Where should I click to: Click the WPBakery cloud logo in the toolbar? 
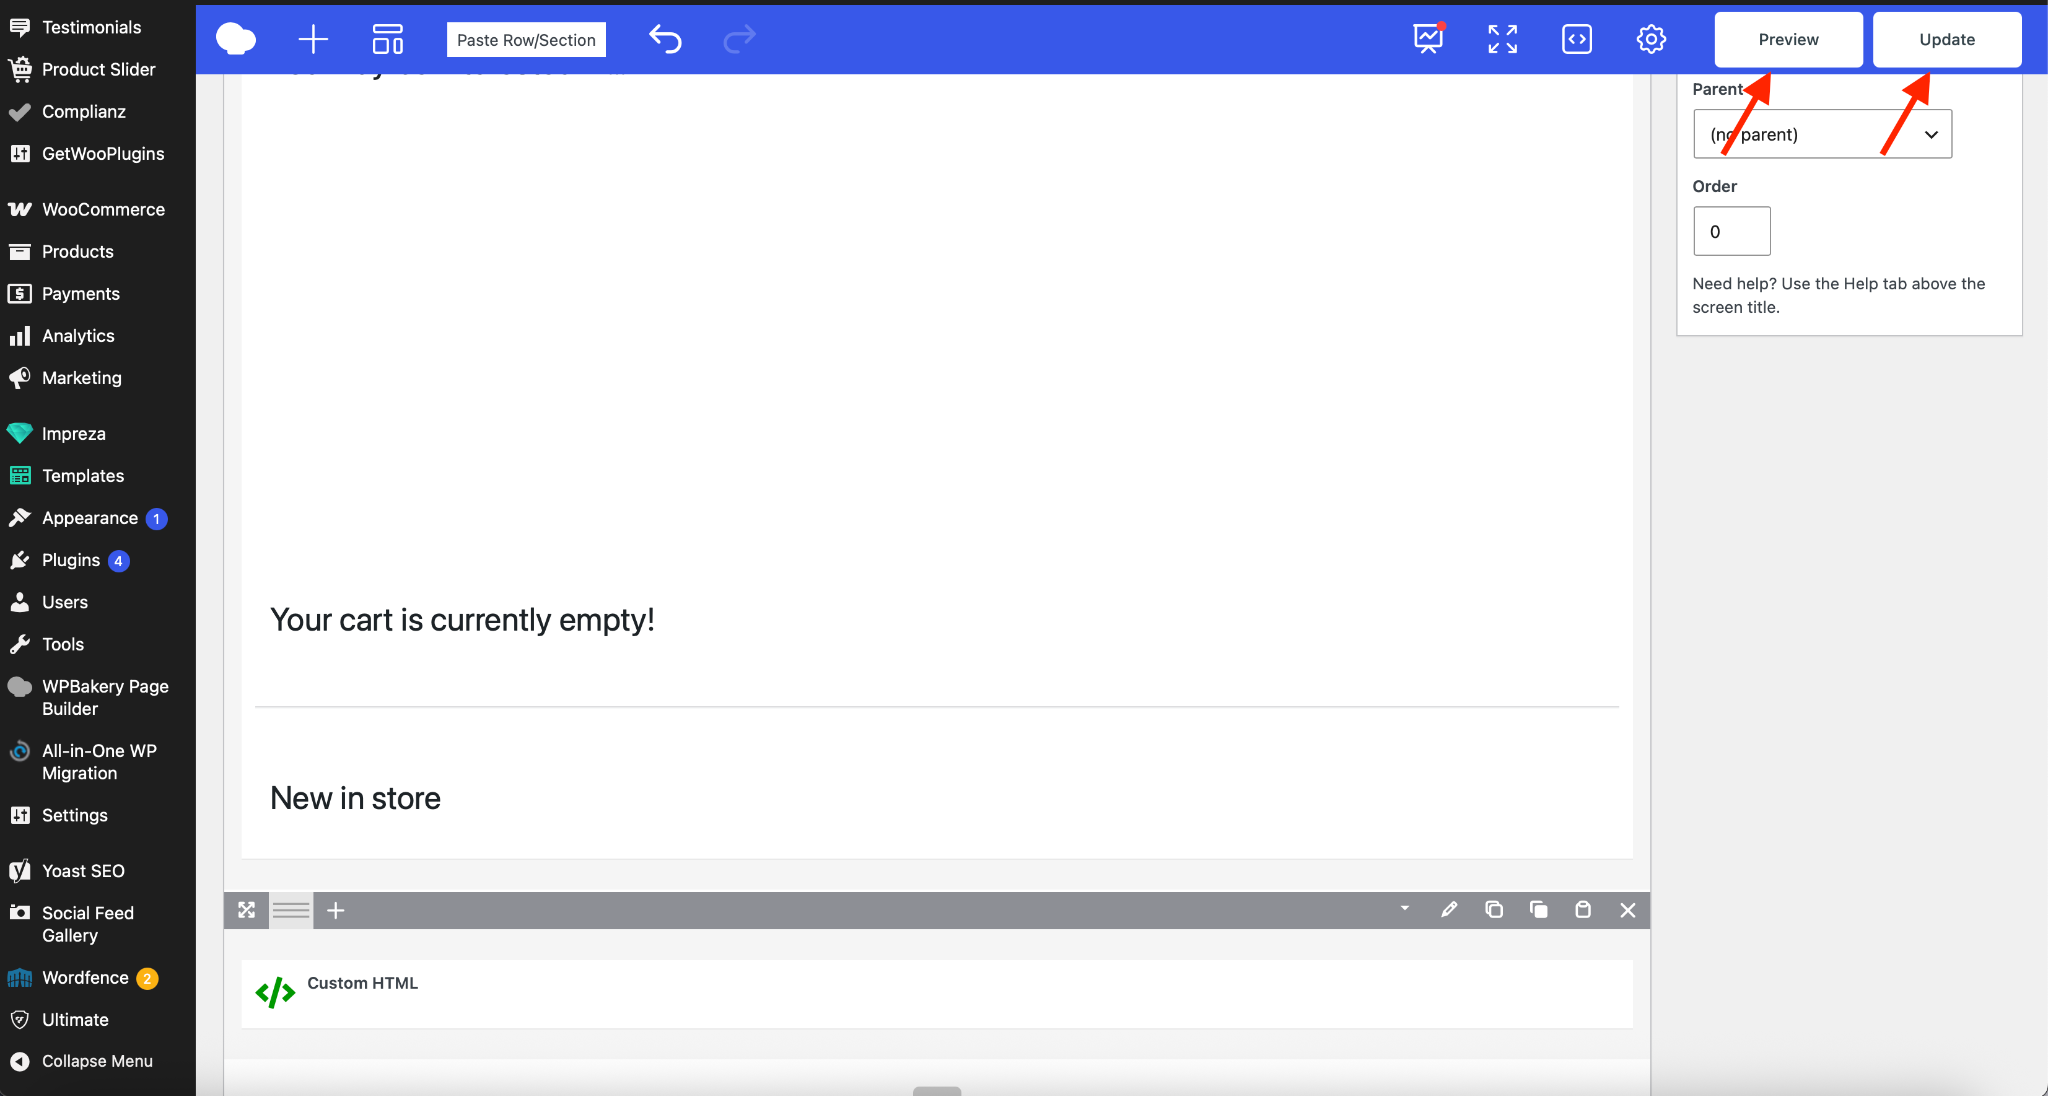tap(236, 39)
